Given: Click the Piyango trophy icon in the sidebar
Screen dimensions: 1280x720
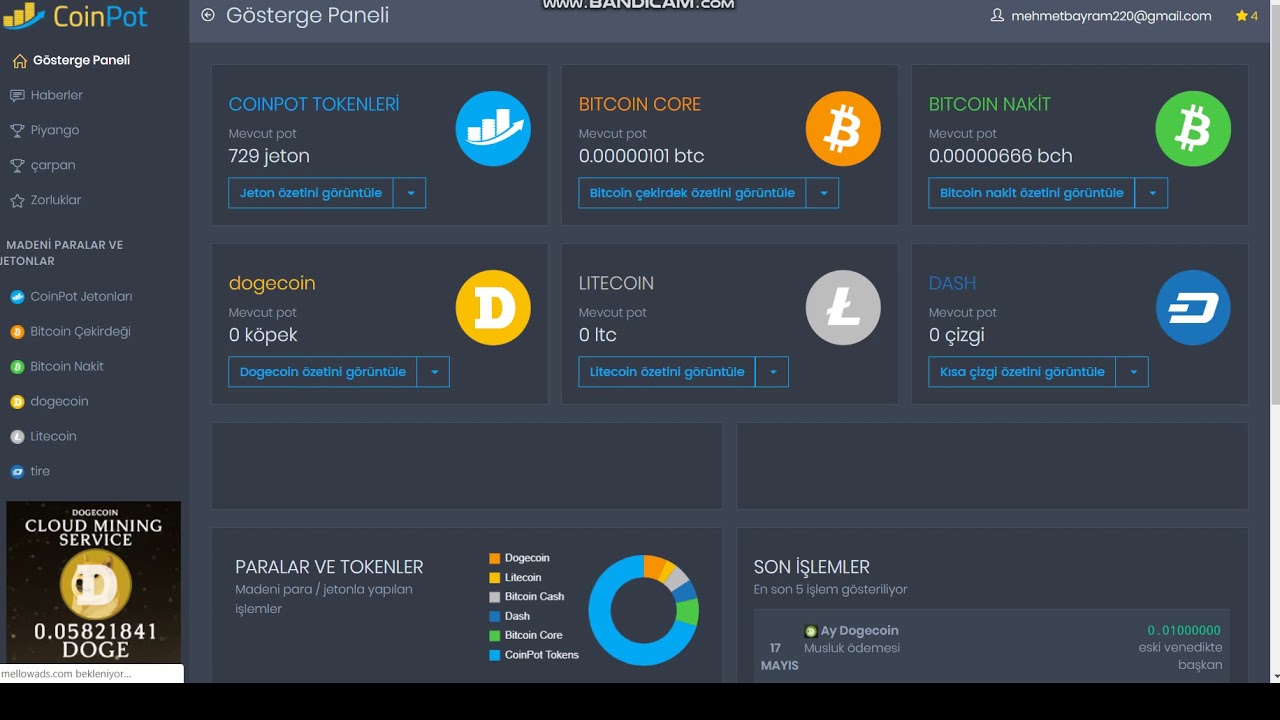Looking at the screenshot, I should (x=17, y=131).
